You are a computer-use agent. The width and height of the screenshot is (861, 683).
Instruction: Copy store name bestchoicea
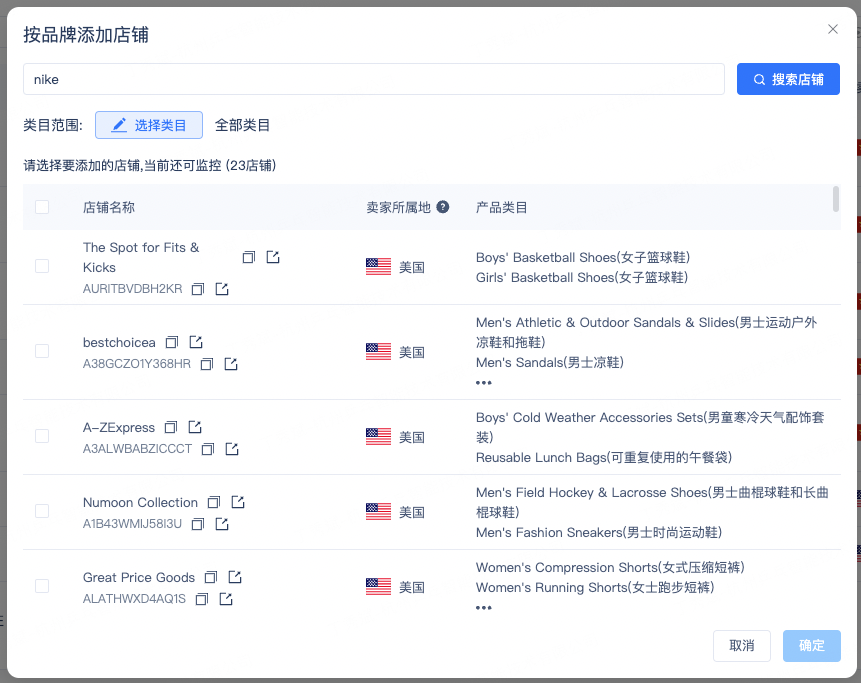172,342
